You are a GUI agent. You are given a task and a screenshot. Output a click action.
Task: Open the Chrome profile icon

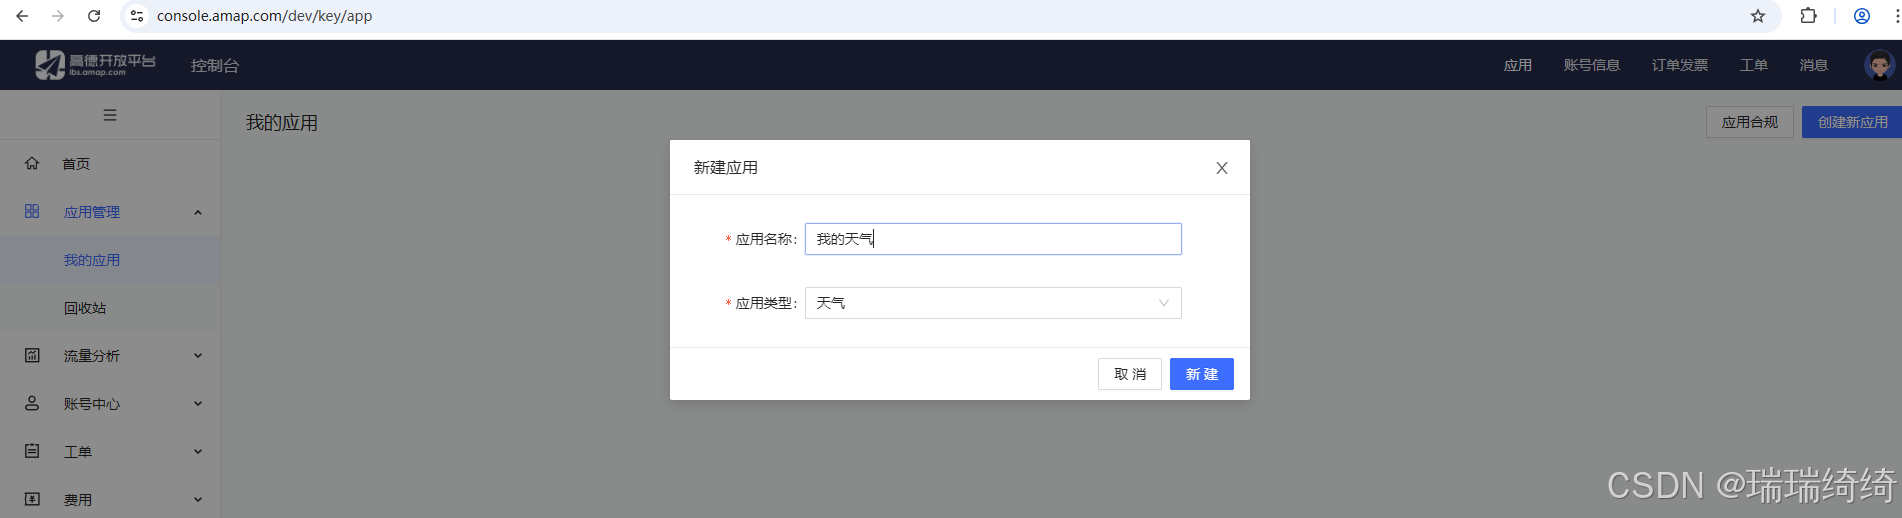pos(1862,16)
